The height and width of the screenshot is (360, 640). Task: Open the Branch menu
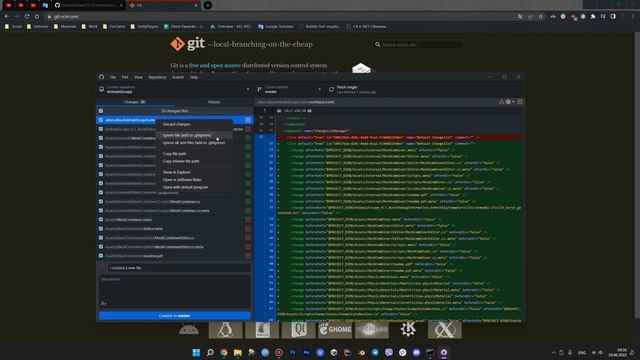coord(178,77)
